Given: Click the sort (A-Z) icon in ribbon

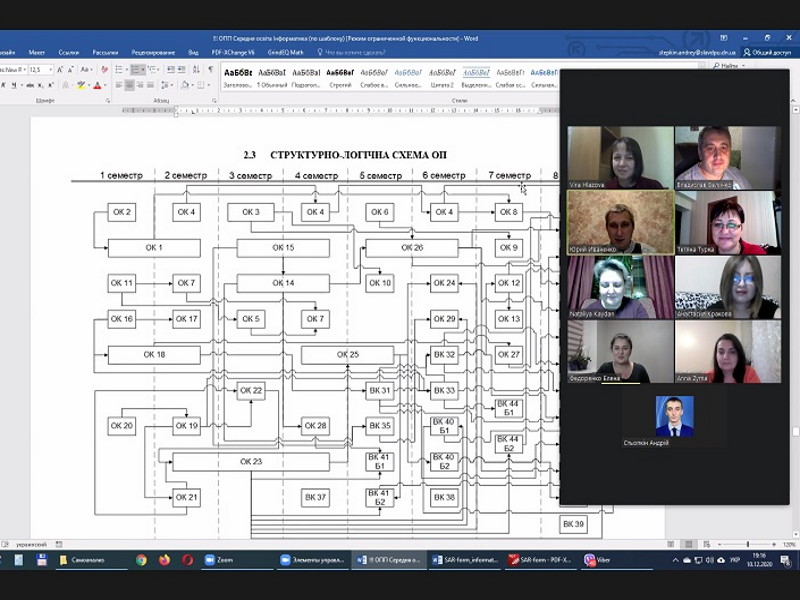Looking at the screenshot, I should 196,69.
